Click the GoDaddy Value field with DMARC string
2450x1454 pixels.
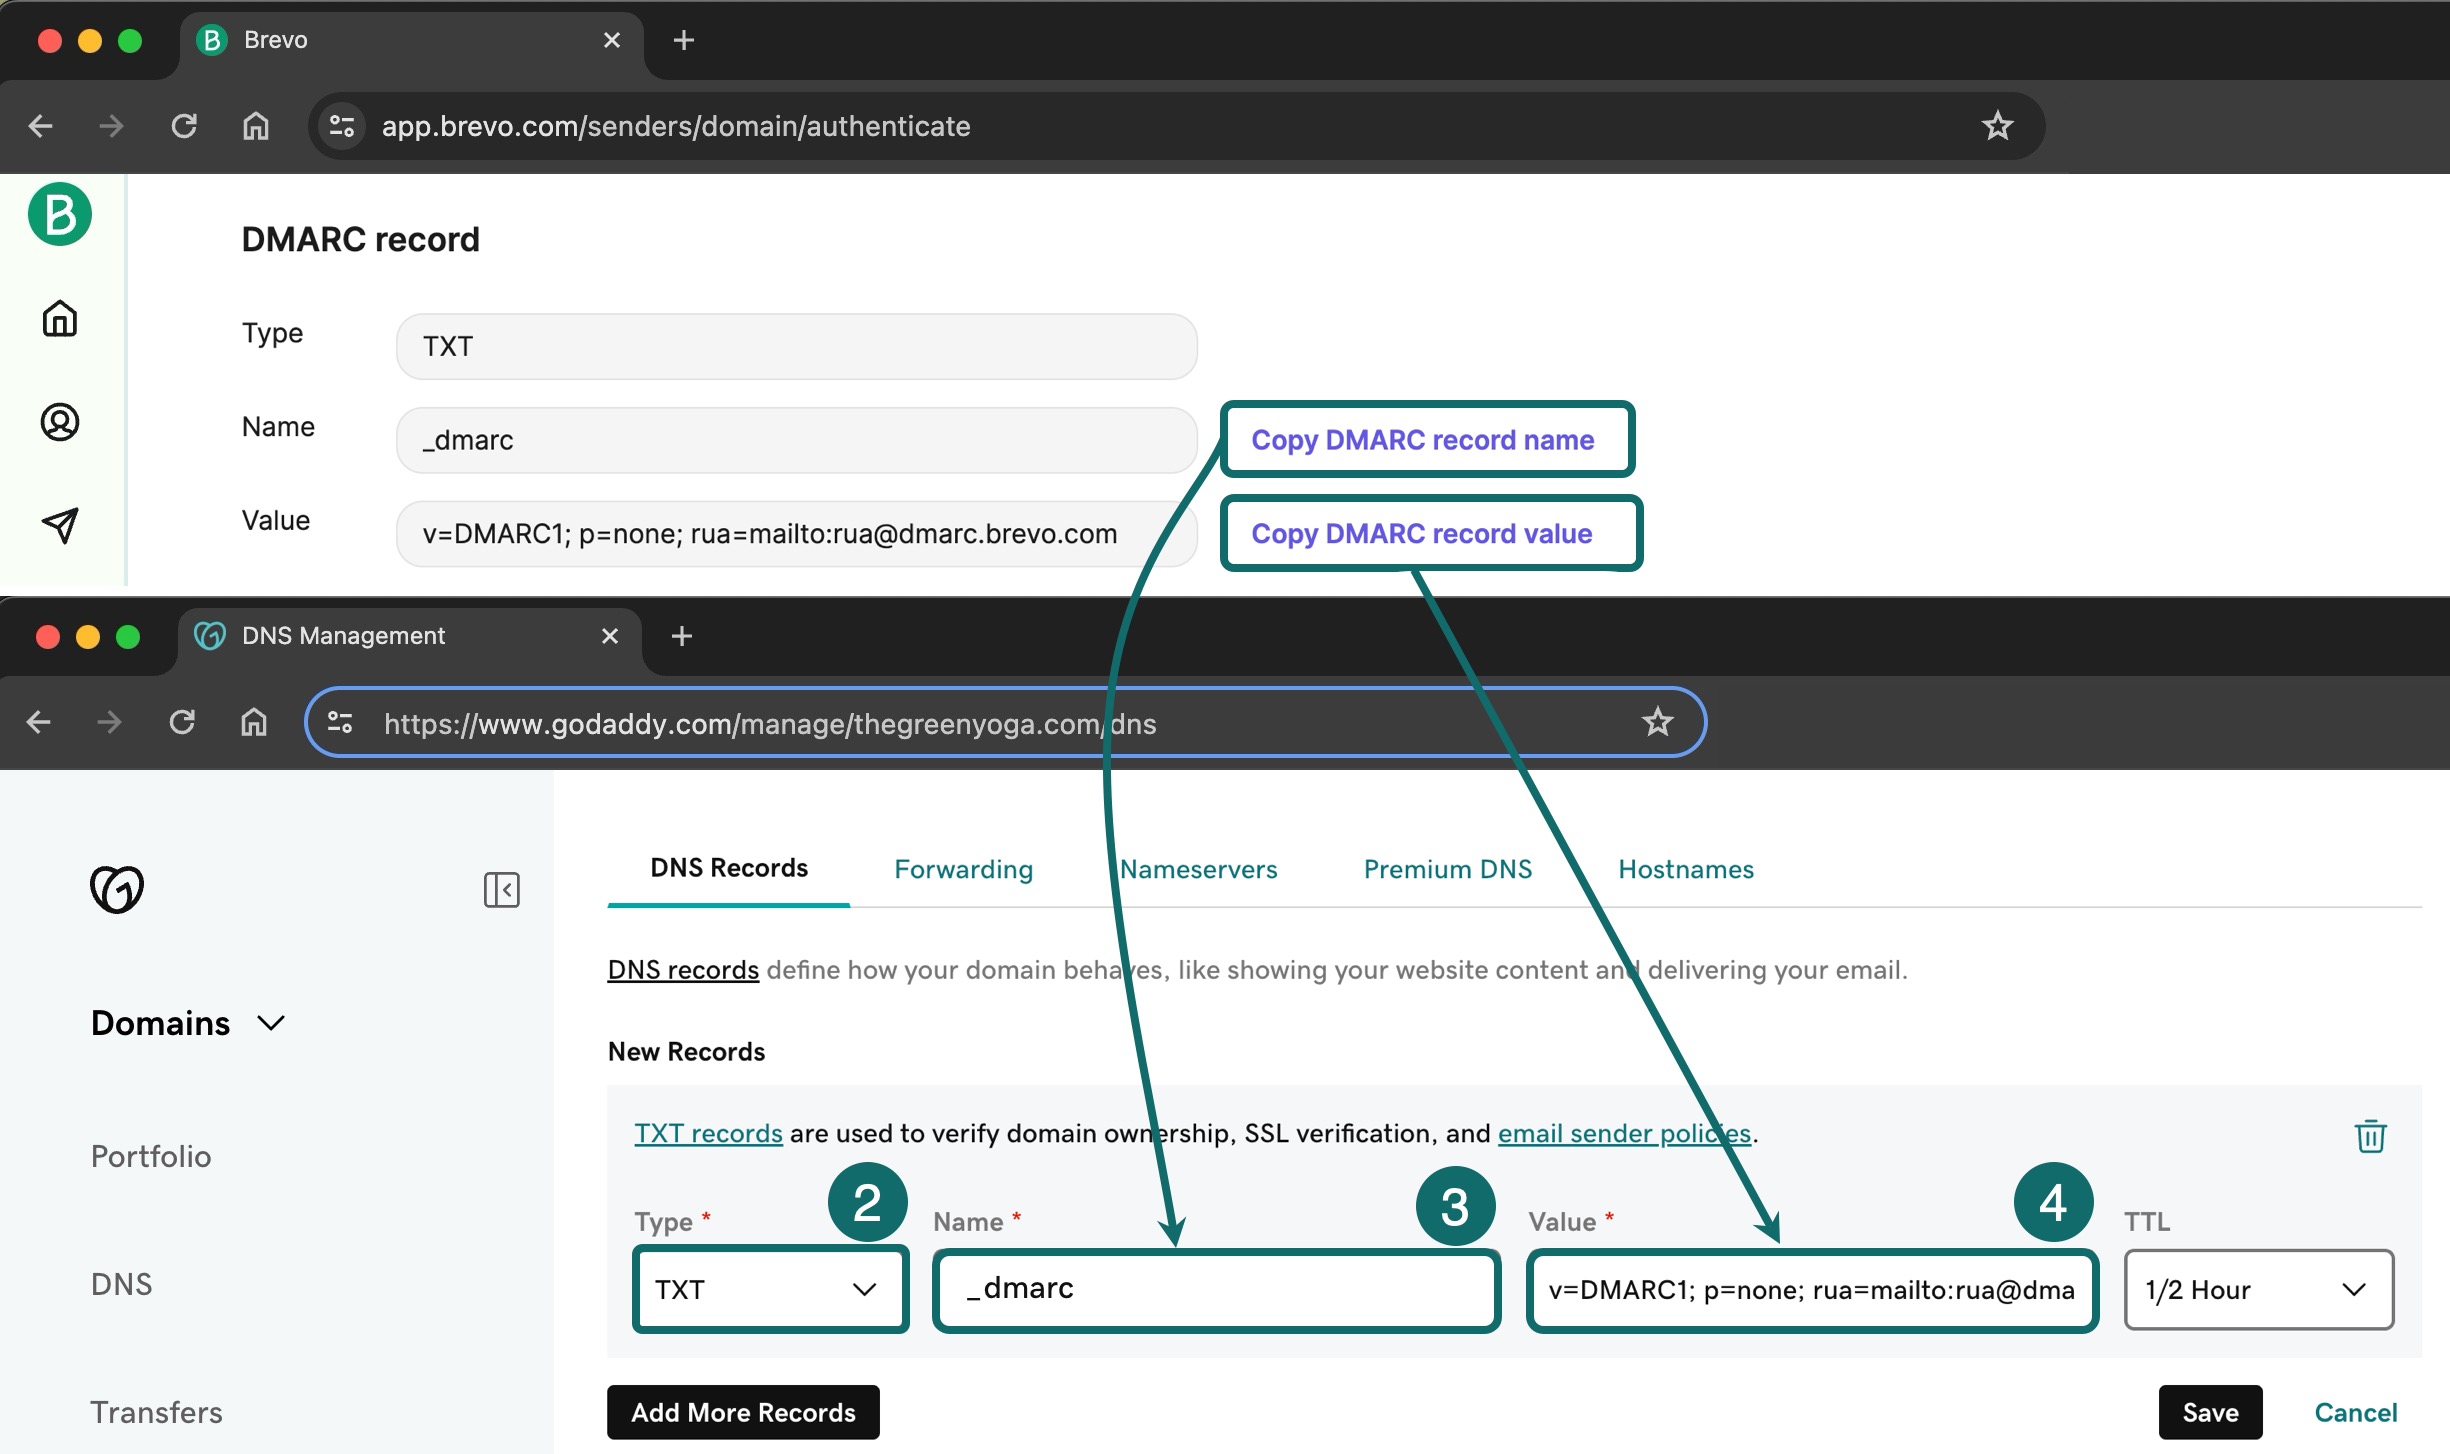point(1811,1289)
